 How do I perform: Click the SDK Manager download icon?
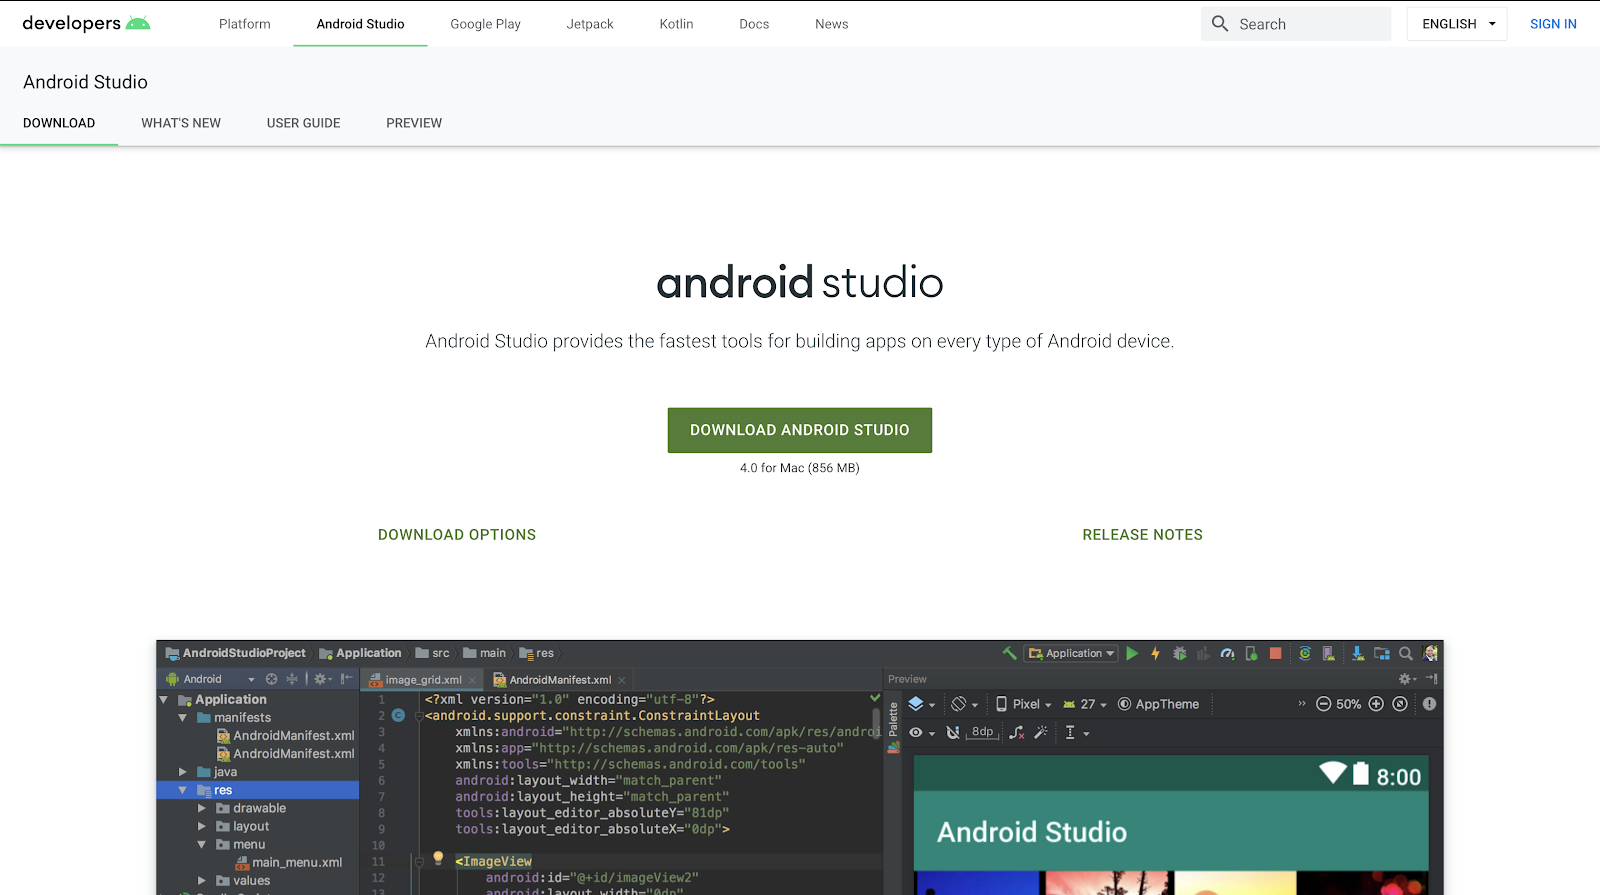coord(1357,653)
